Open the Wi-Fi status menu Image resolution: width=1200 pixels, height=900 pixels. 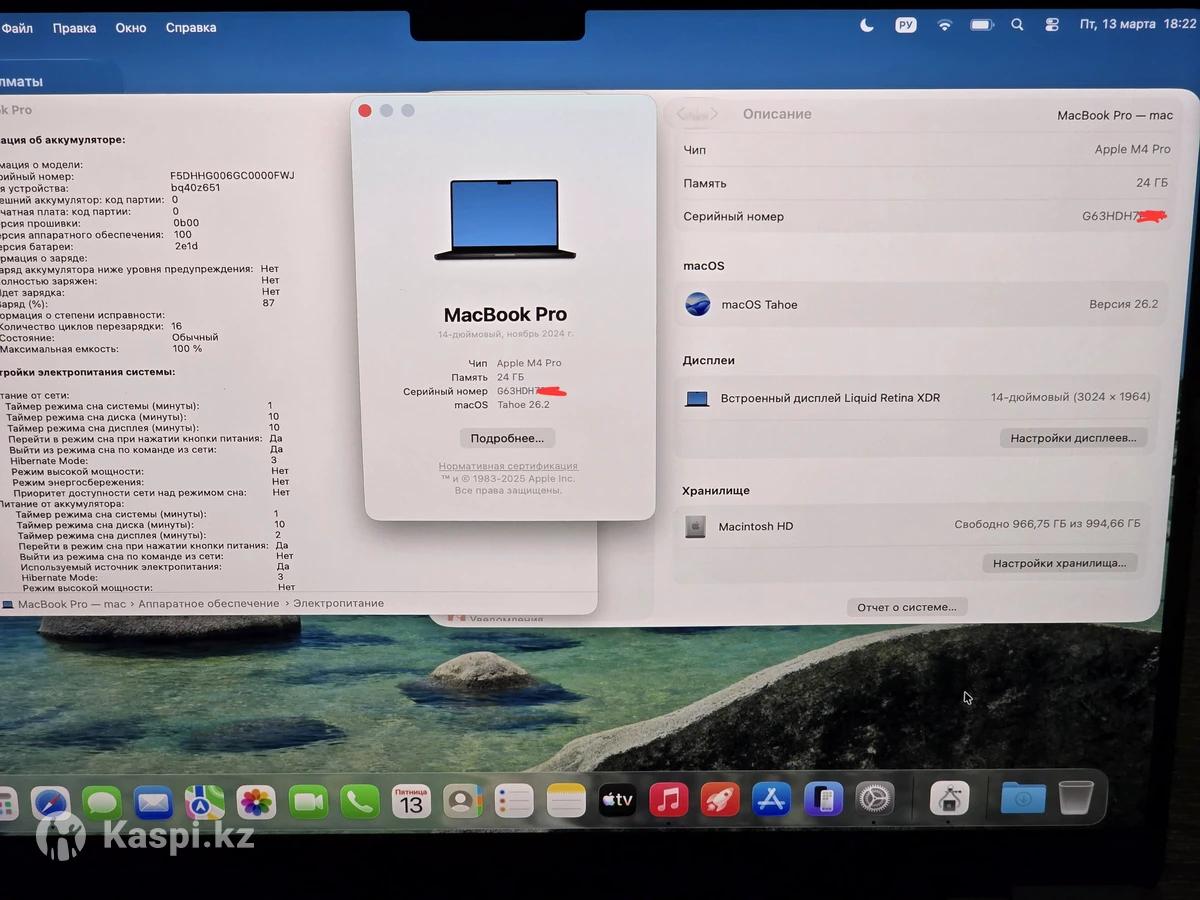point(944,25)
